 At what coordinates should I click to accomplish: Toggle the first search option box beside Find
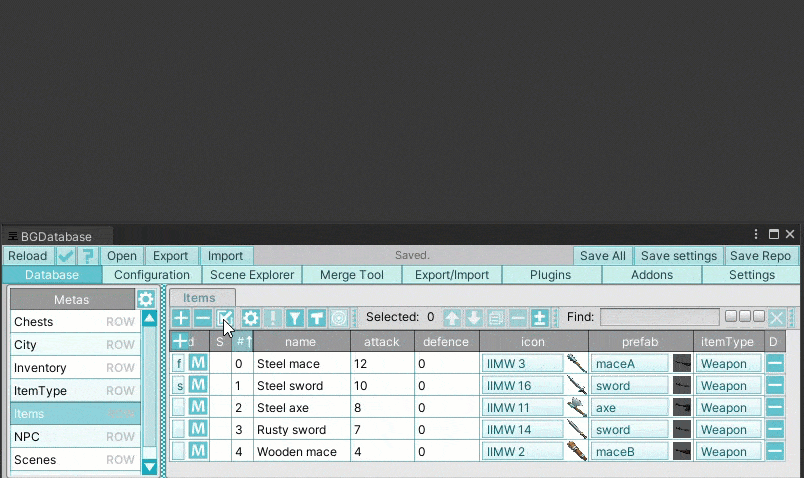[x=731, y=316]
